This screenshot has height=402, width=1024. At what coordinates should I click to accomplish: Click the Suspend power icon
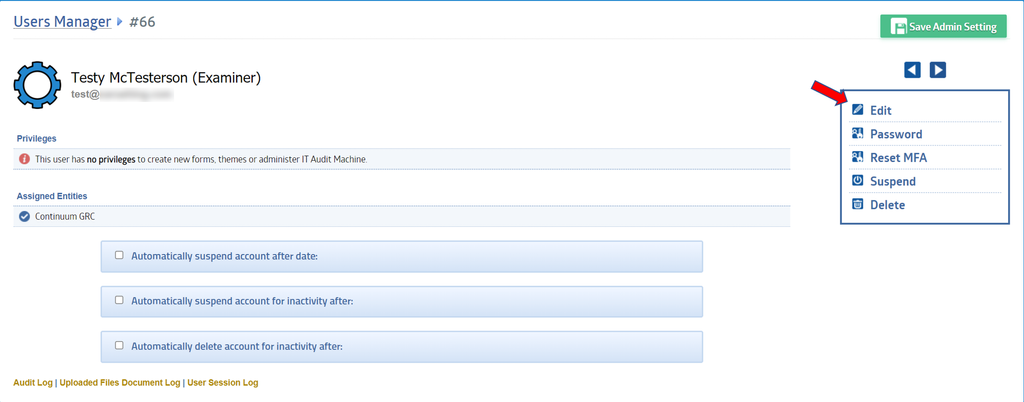(857, 181)
